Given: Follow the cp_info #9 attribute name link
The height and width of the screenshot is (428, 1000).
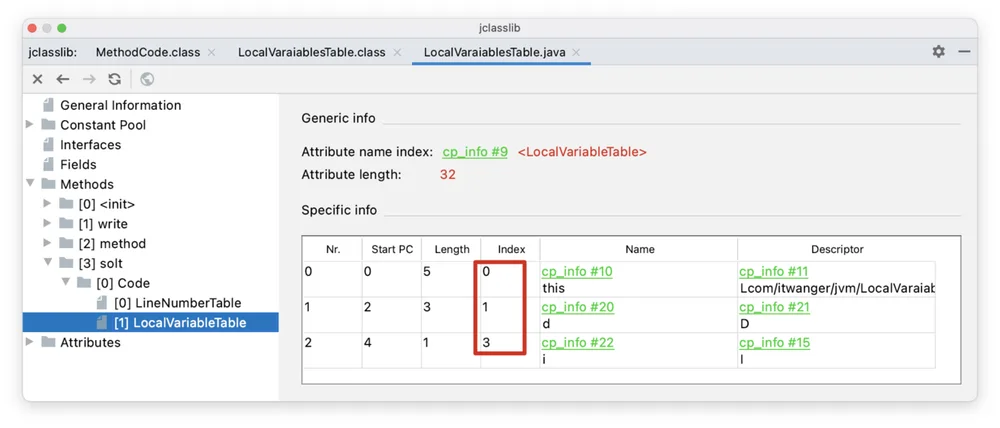Looking at the screenshot, I should tap(475, 152).
